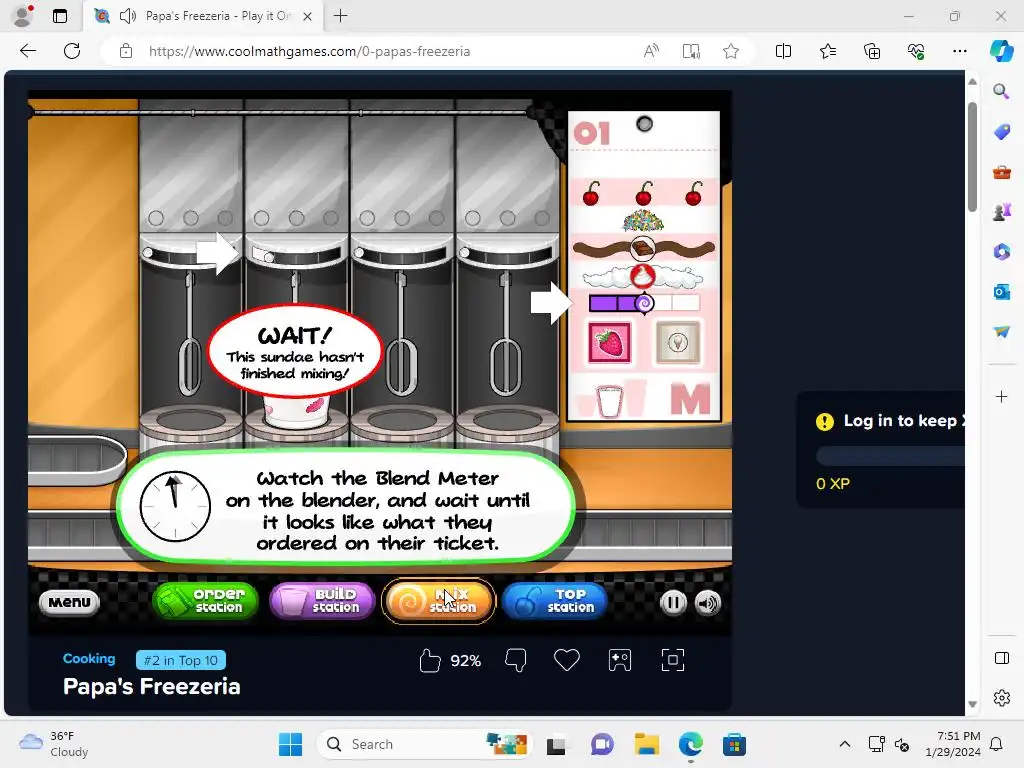Open File Explorer from taskbar
This screenshot has width=1024, height=768.
click(647, 744)
